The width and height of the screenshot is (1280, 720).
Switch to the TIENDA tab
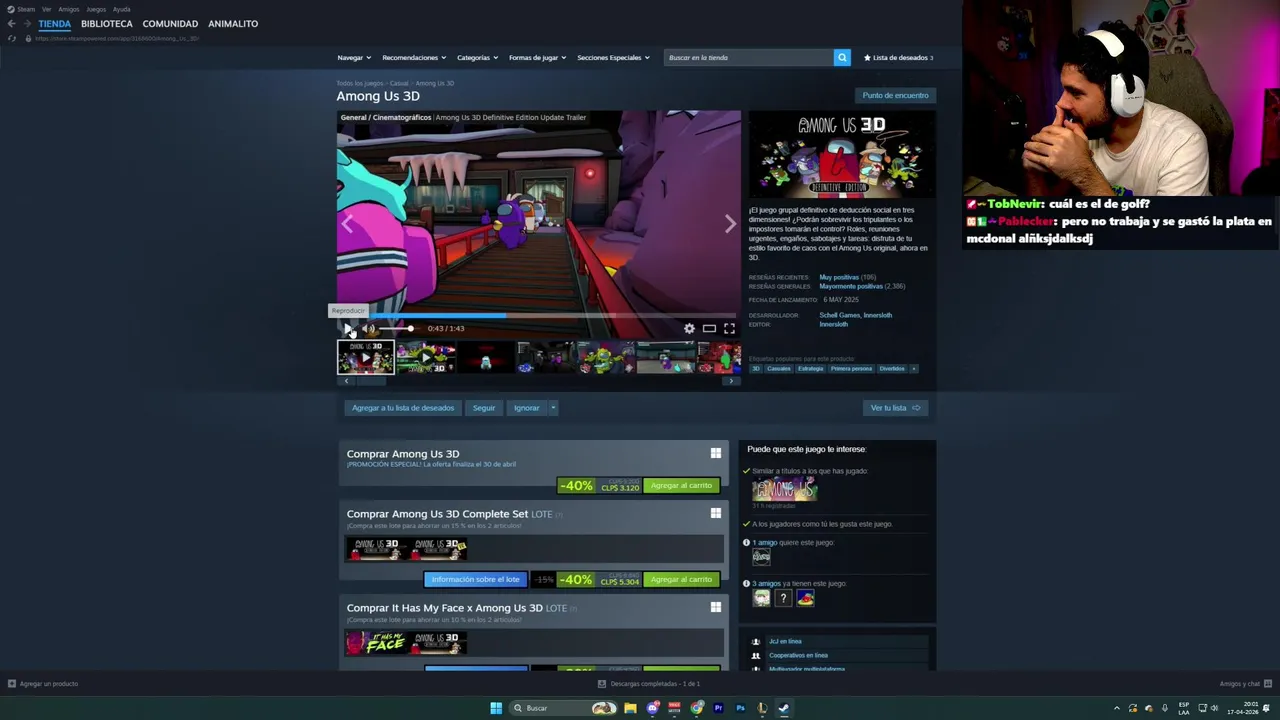[x=55, y=23]
